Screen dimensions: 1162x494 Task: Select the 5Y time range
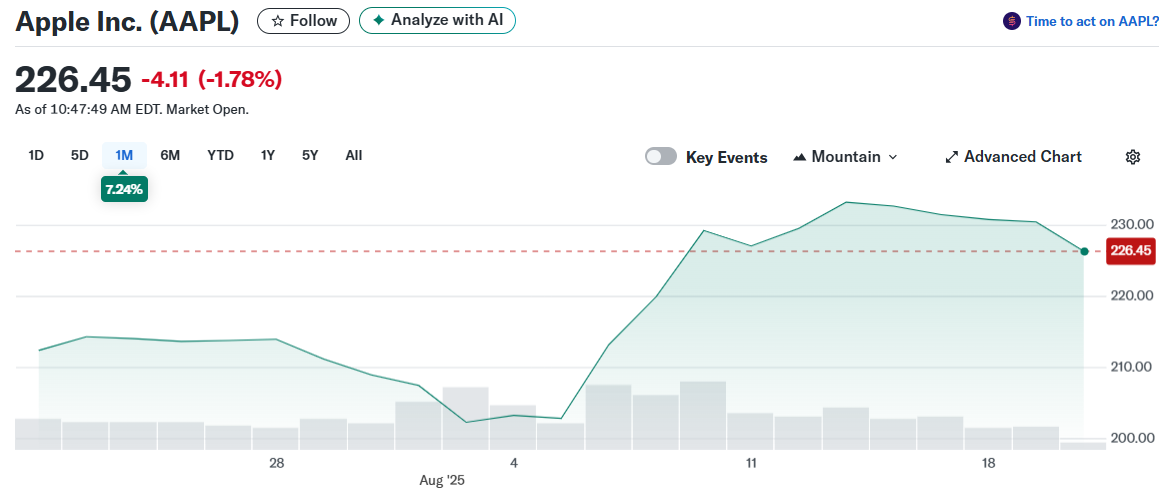310,156
